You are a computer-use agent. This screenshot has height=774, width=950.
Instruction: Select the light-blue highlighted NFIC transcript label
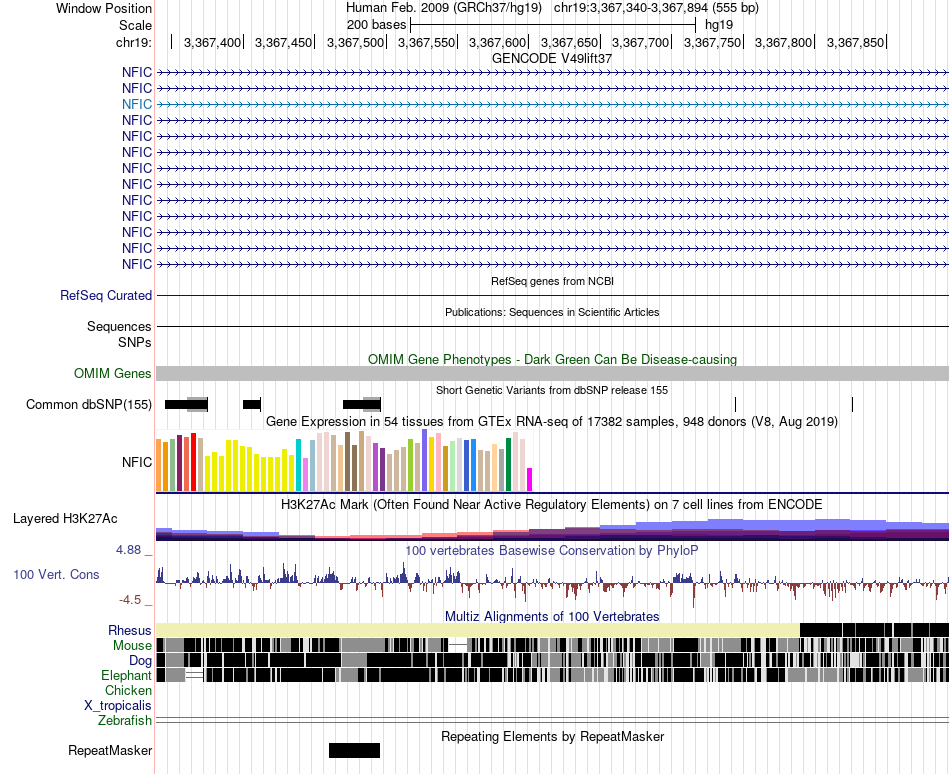click(x=137, y=104)
